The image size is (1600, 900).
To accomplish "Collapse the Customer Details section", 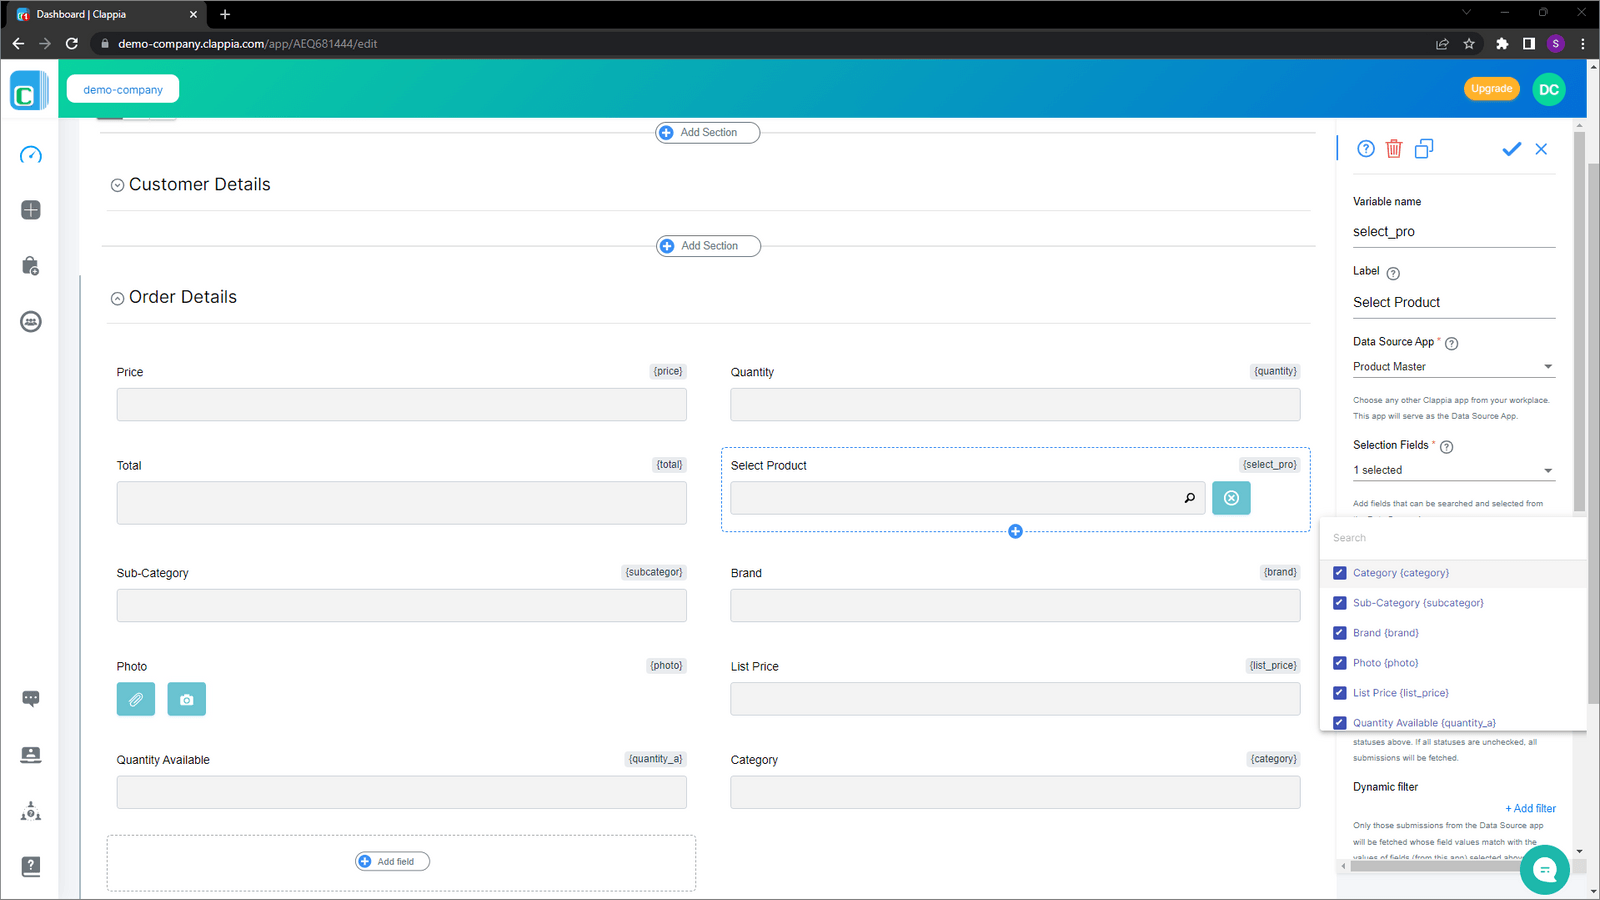I will 117,184.
